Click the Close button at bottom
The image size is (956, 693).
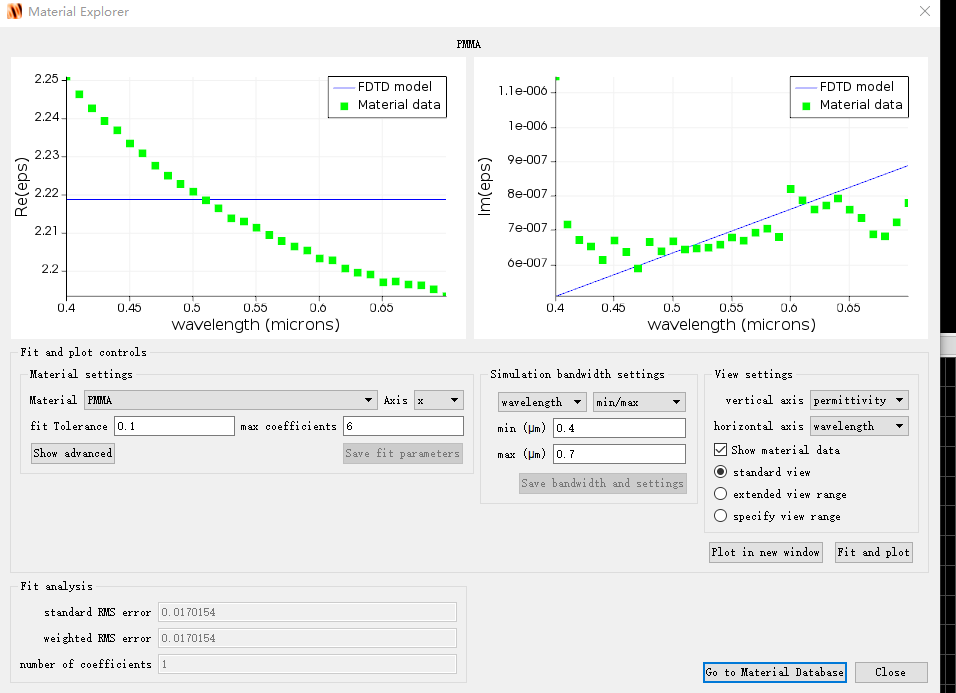coord(891,672)
